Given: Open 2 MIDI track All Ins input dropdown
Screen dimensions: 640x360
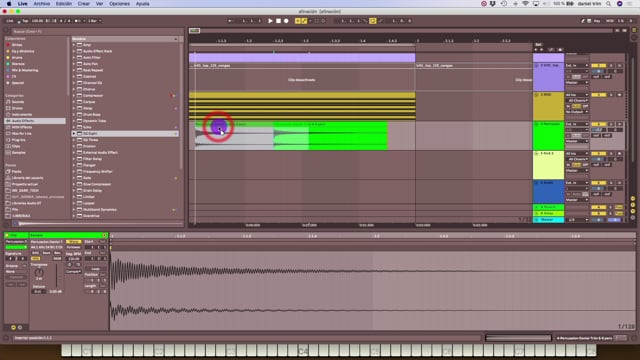Looking at the screenshot, I should [577, 95].
